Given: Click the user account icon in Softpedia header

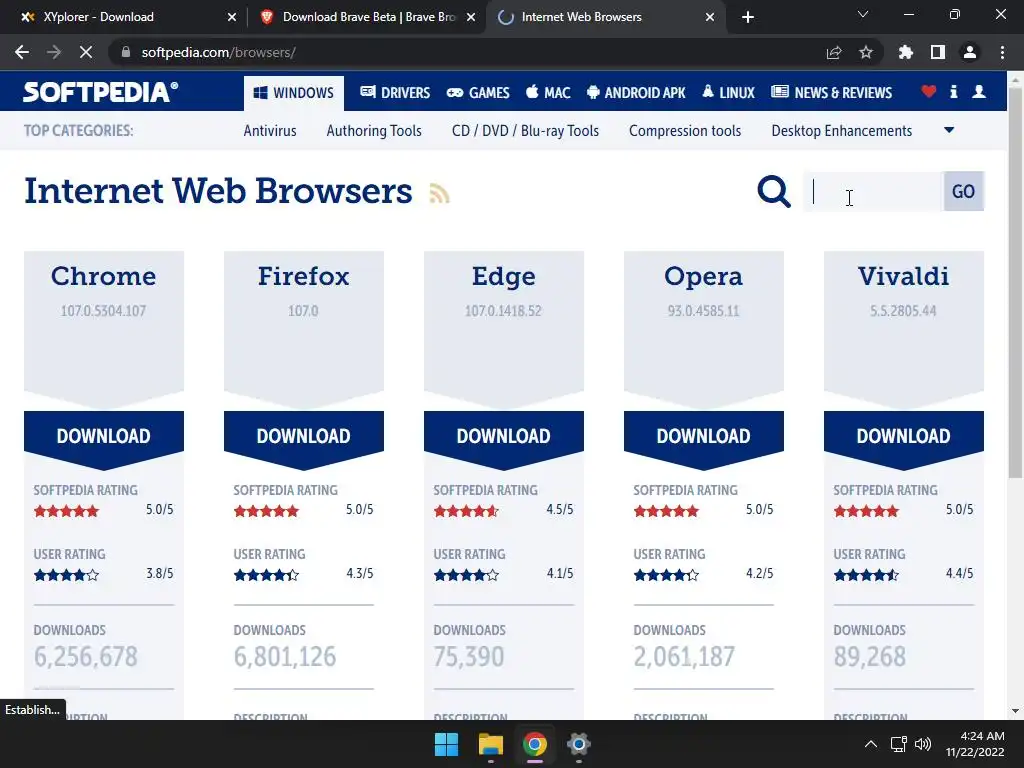Looking at the screenshot, I should tap(979, 91).
